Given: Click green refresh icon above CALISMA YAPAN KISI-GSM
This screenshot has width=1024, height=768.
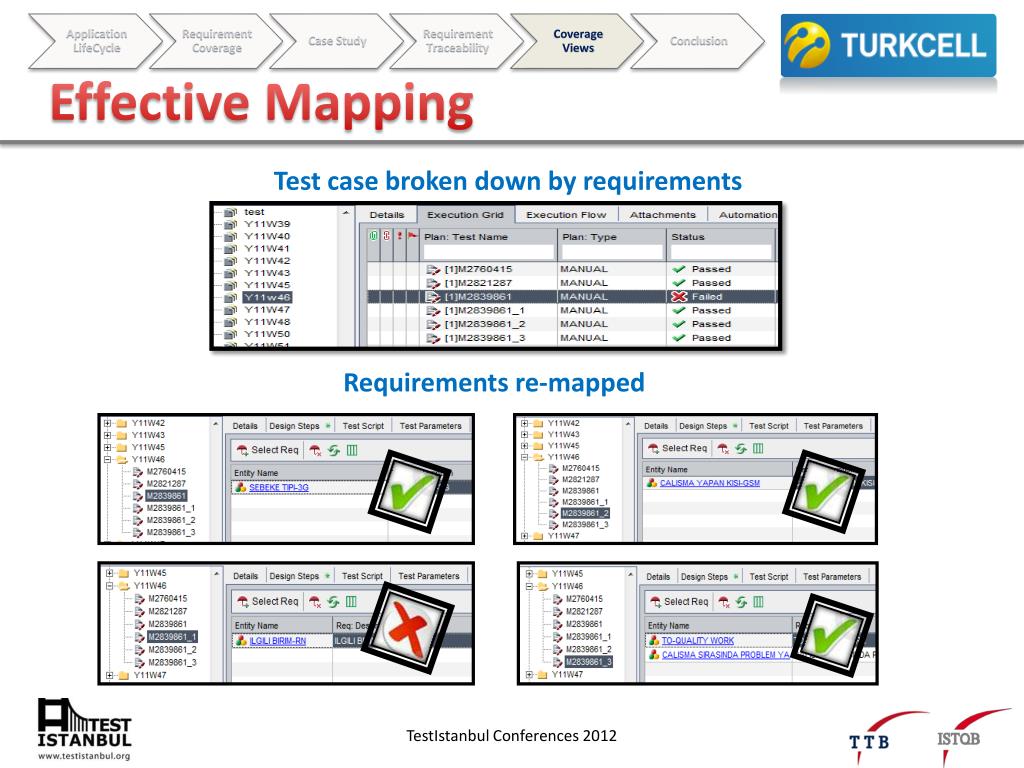Looking at the screenshot, I should [741, 449].
